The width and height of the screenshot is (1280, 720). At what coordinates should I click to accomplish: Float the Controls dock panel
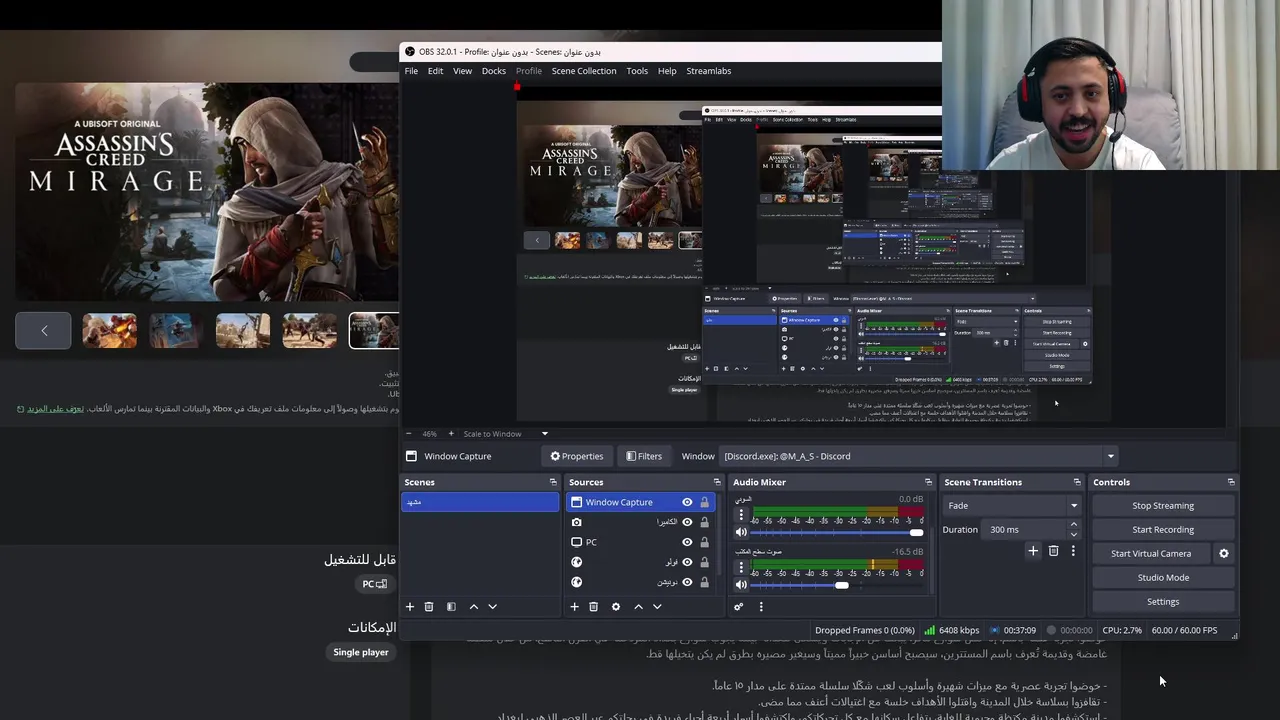1231,482
